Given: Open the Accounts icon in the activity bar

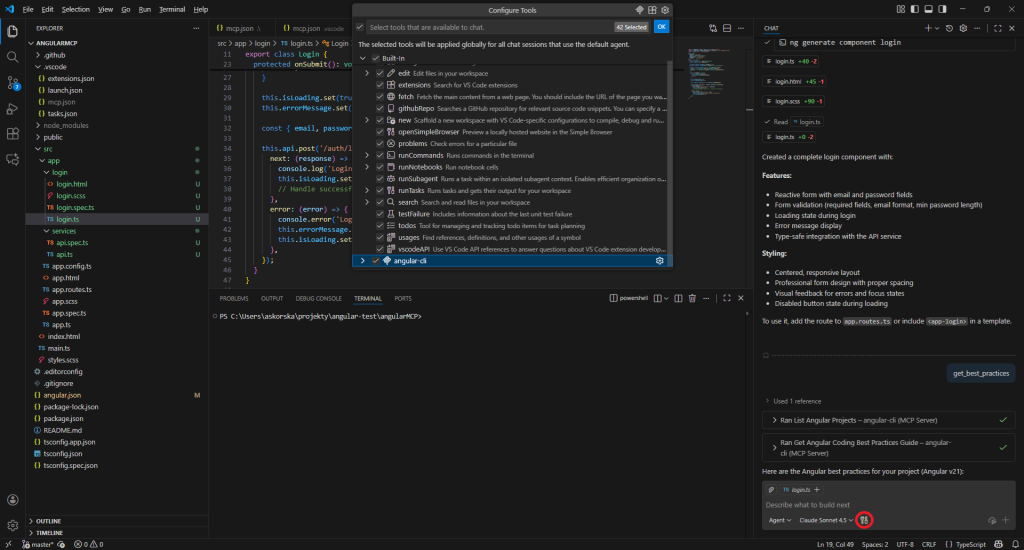Looking at the screenshot, I should click(12, 500).
